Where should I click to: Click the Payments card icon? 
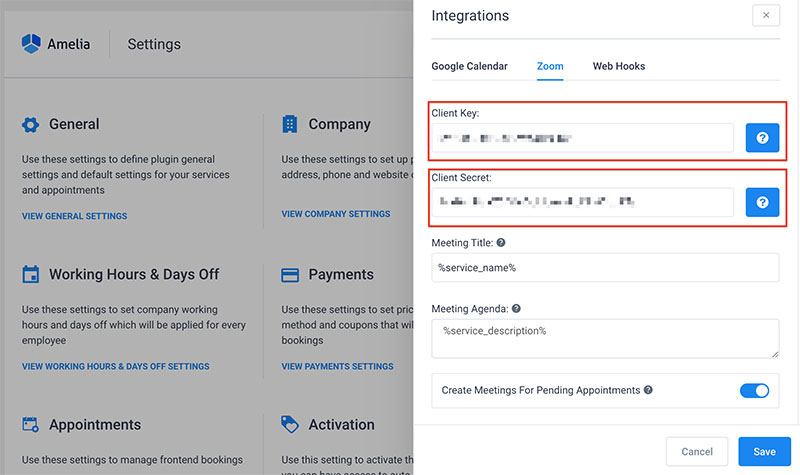290,275
